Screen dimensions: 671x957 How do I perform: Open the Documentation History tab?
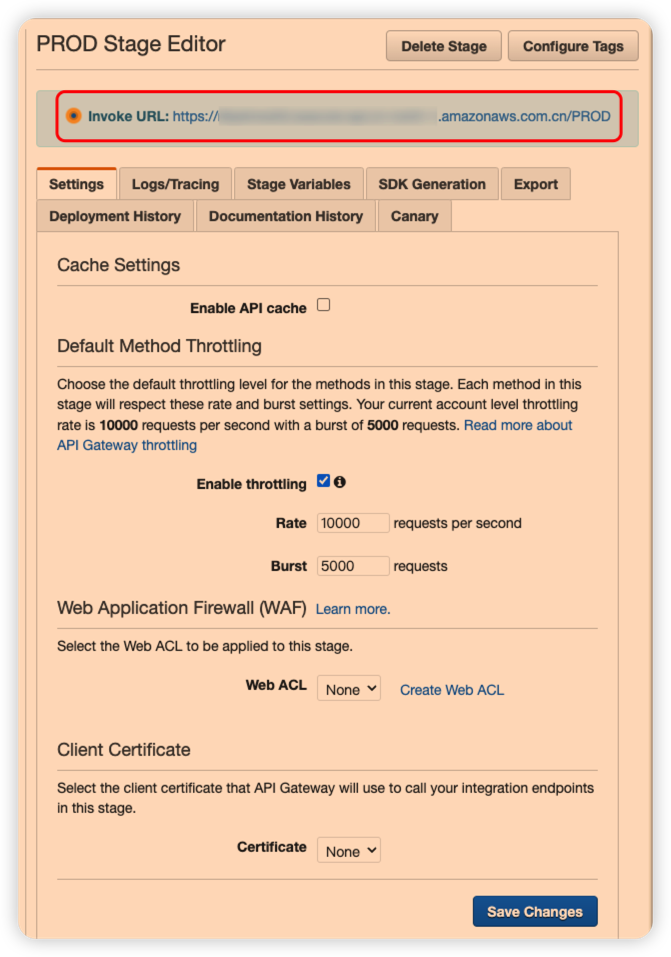tap(285, 216)
